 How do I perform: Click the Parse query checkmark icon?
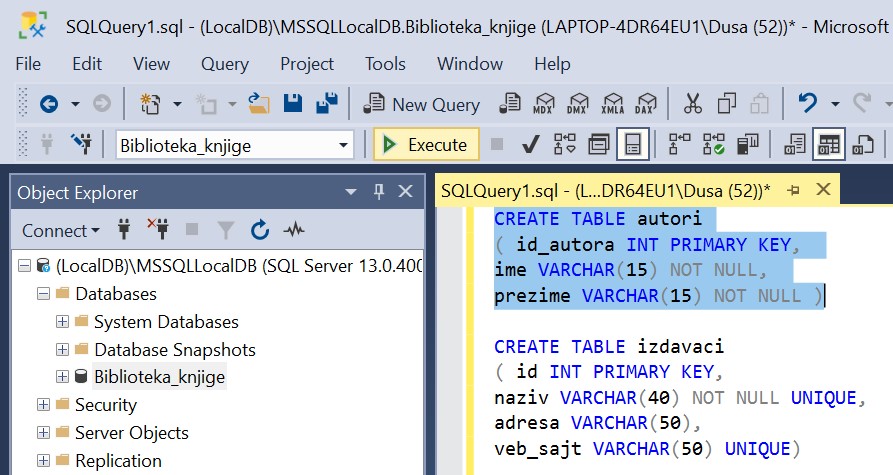(531, 145)
